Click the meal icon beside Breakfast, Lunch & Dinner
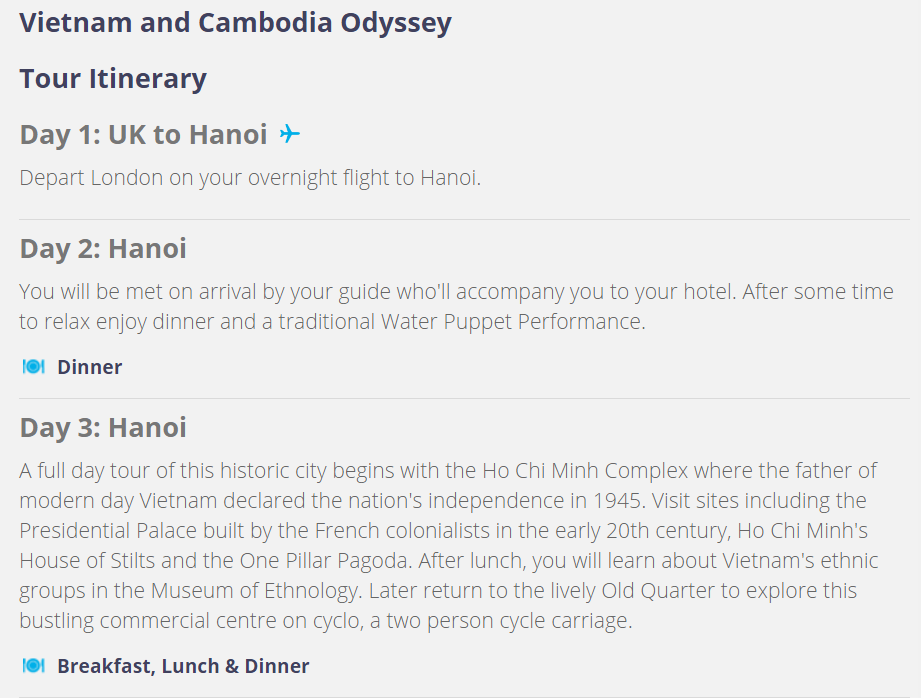 (33, 666)
